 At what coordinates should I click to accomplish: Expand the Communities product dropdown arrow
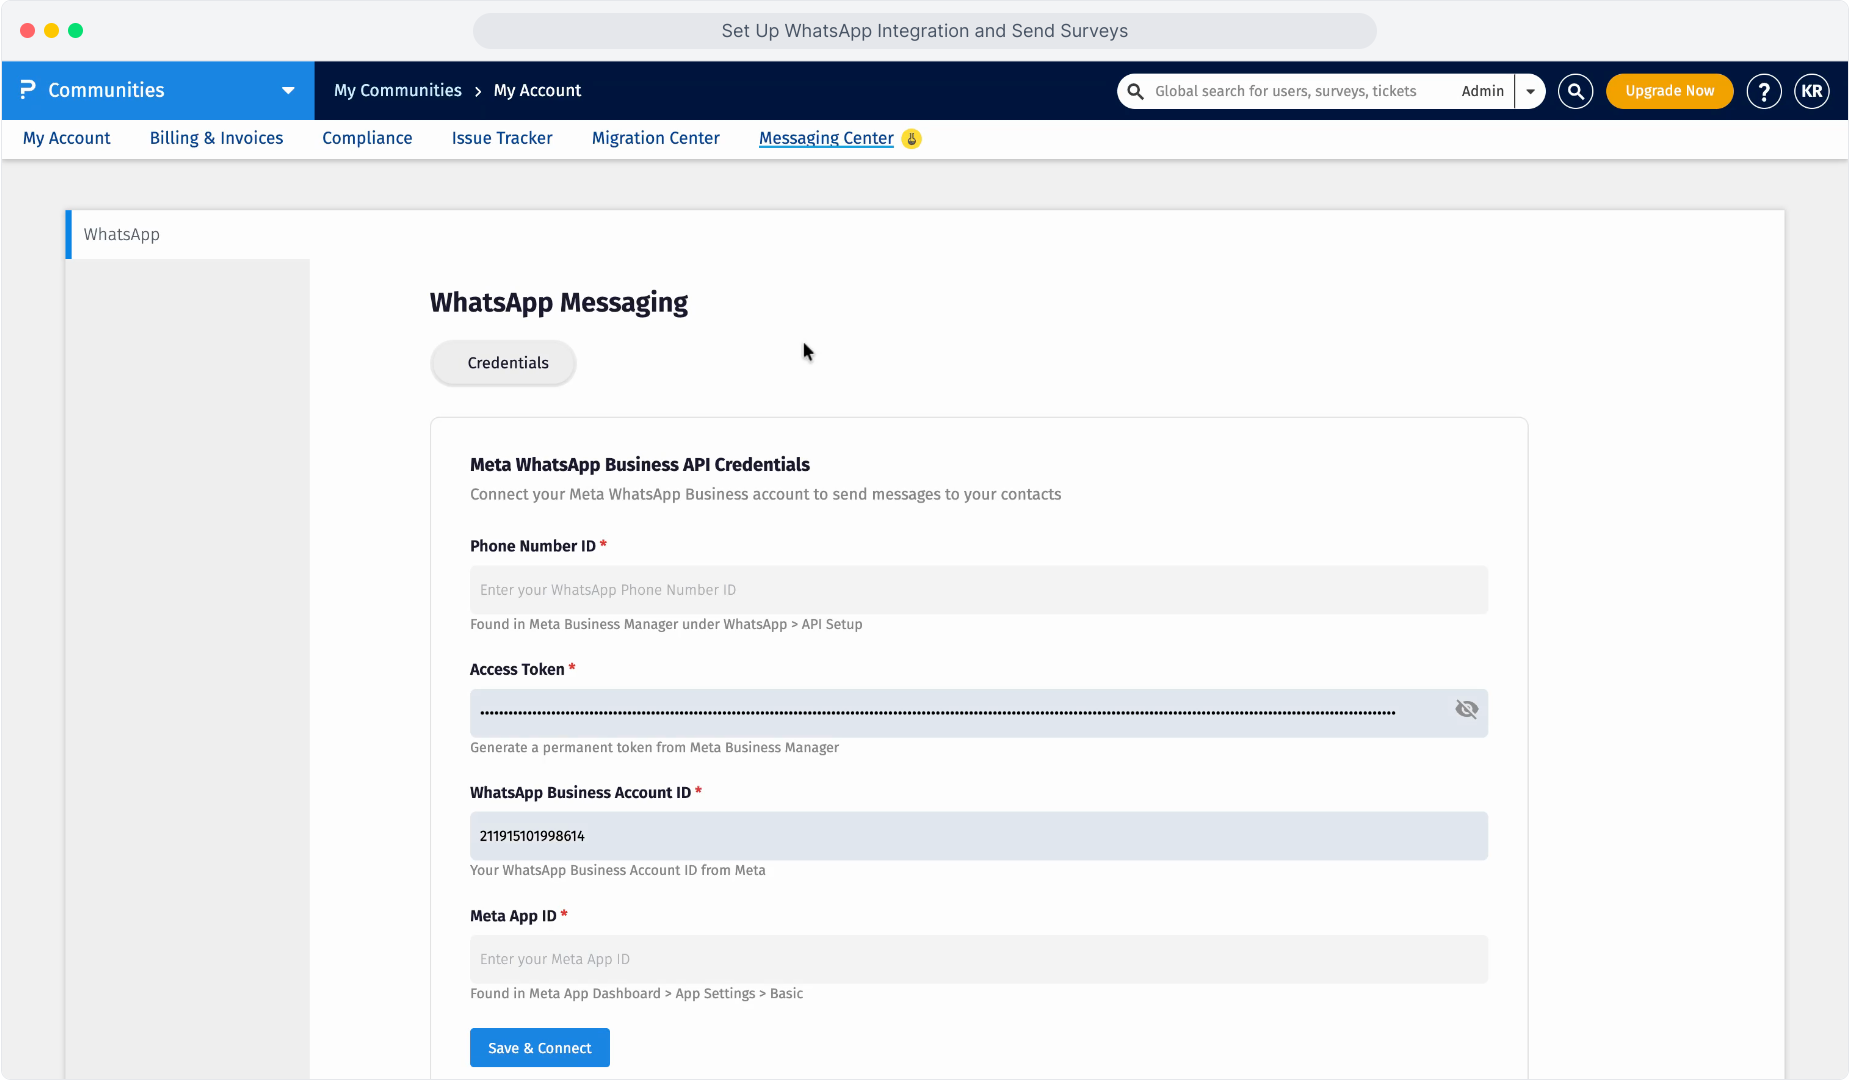pos(288,90)
